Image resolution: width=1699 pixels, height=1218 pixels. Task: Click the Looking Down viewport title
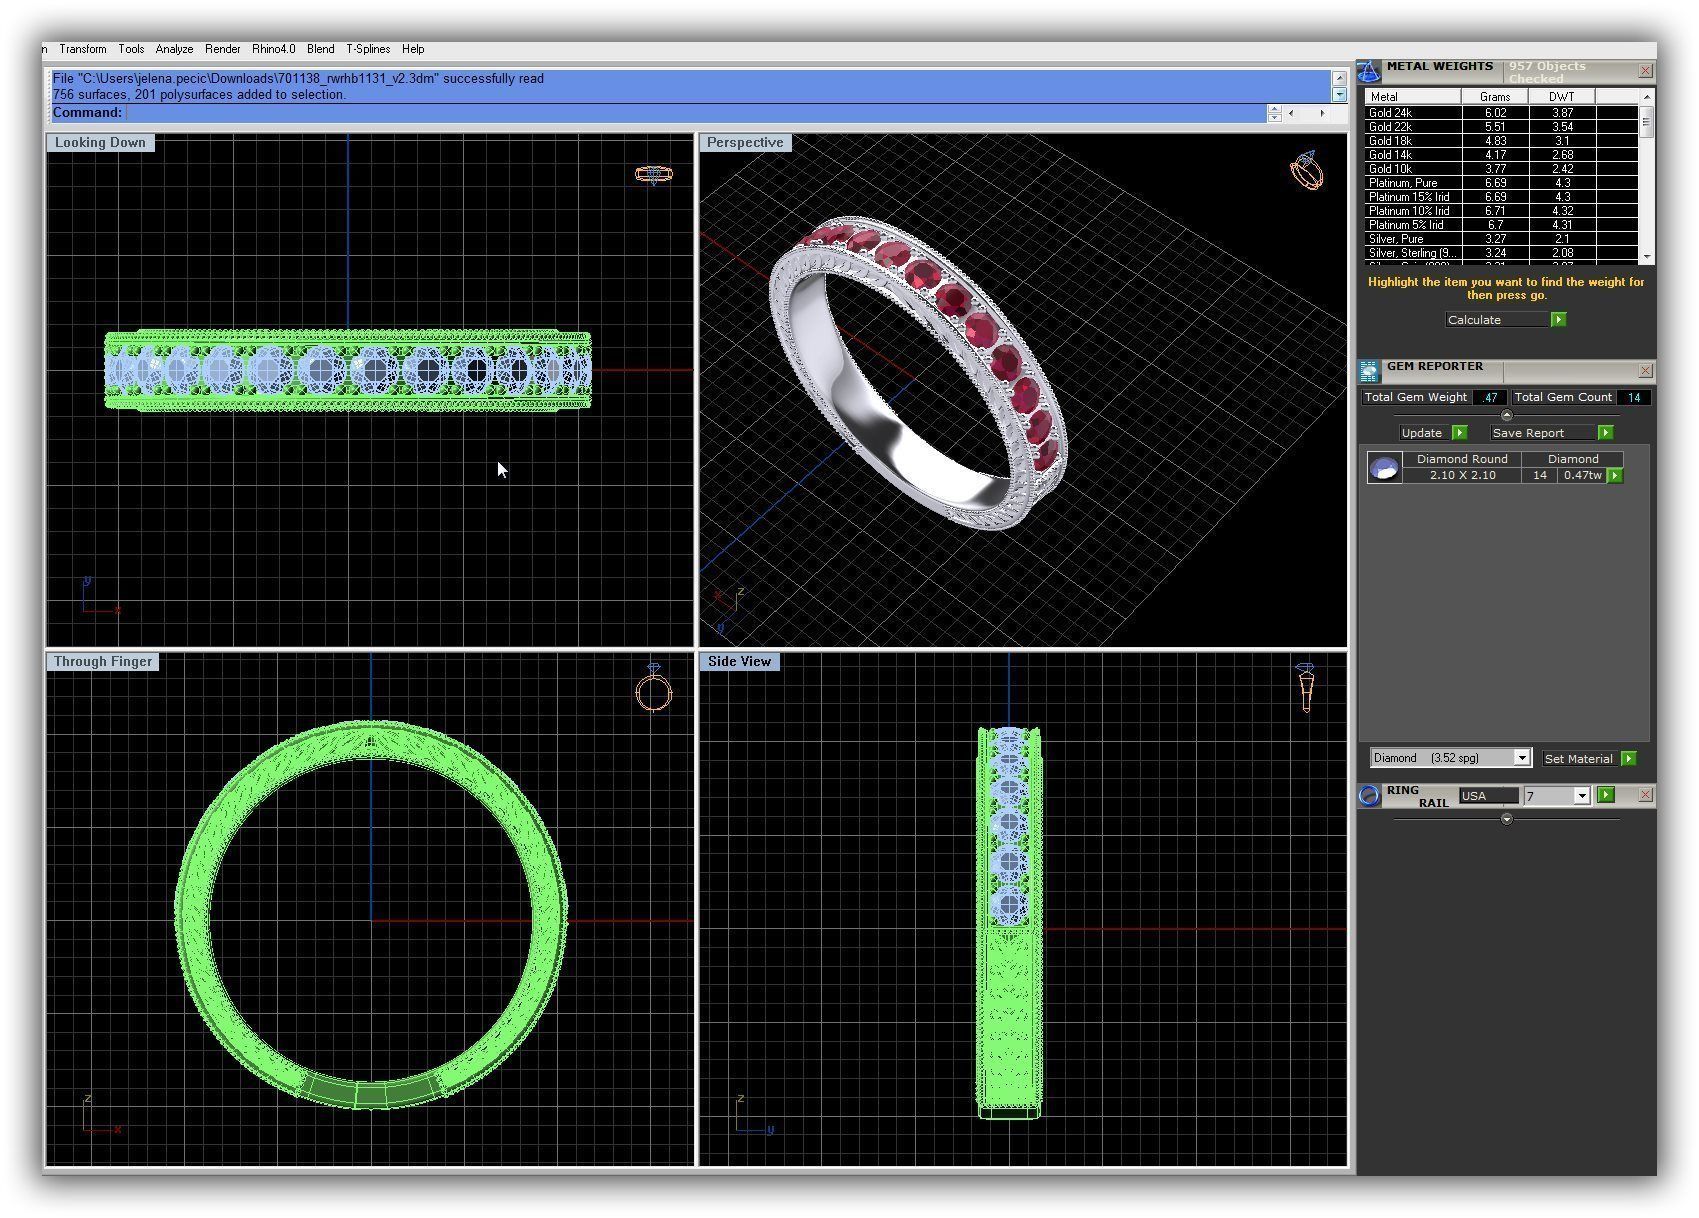point(100,143)
